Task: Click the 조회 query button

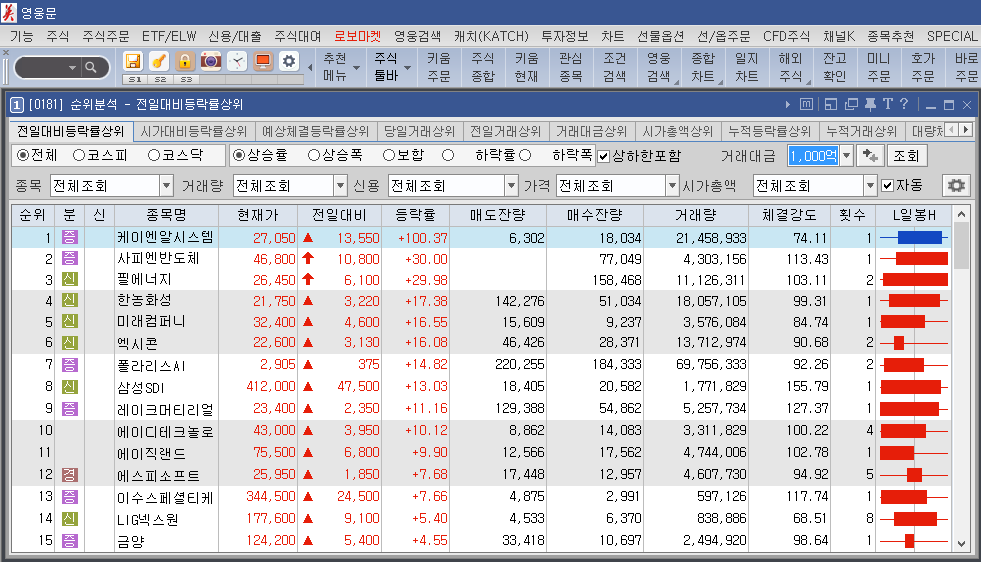Action: pos(907,155)
